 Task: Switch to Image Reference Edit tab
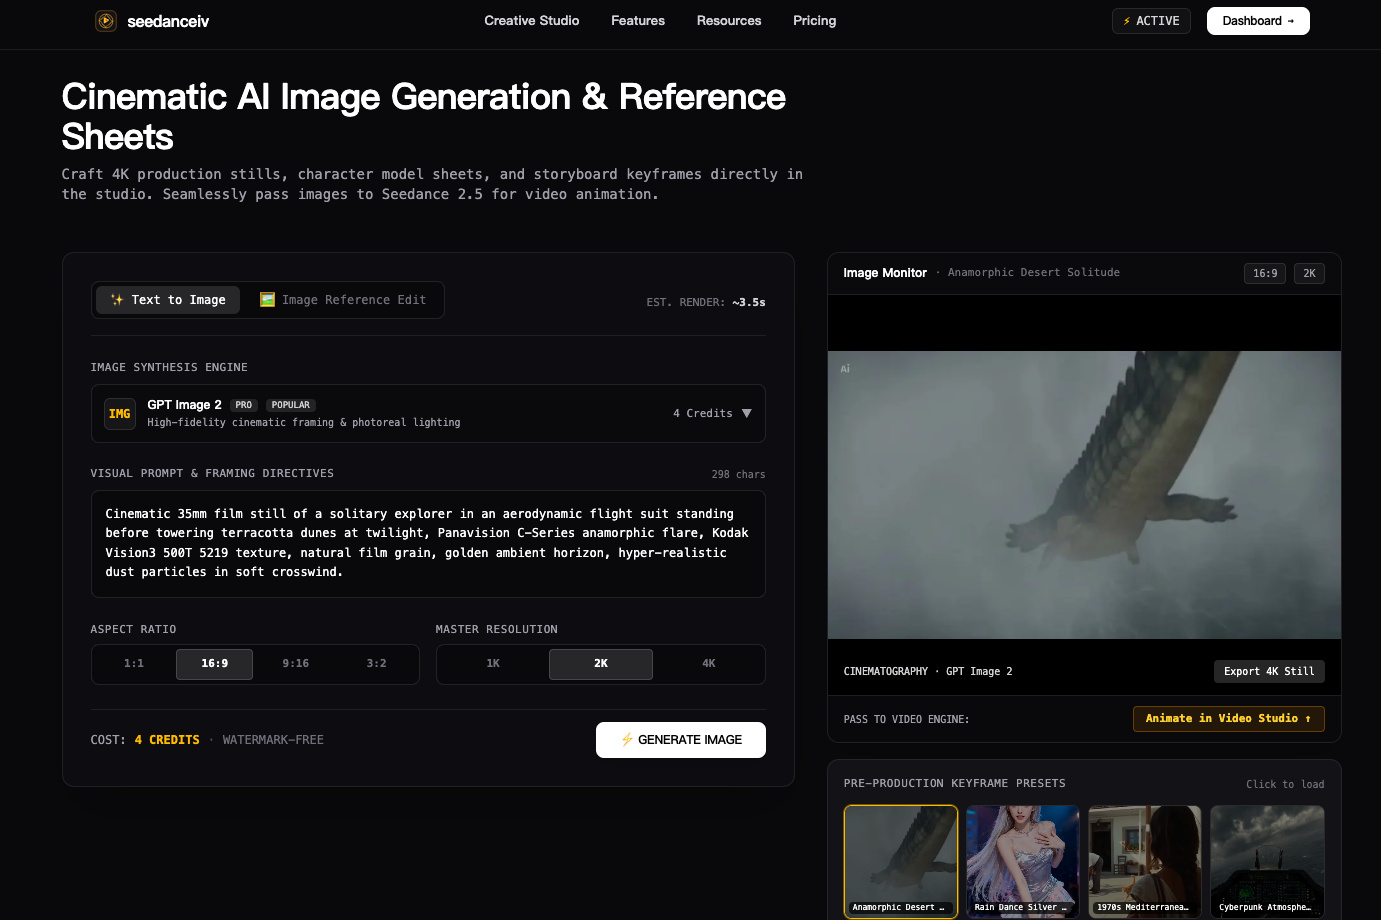tap(343, 300)
